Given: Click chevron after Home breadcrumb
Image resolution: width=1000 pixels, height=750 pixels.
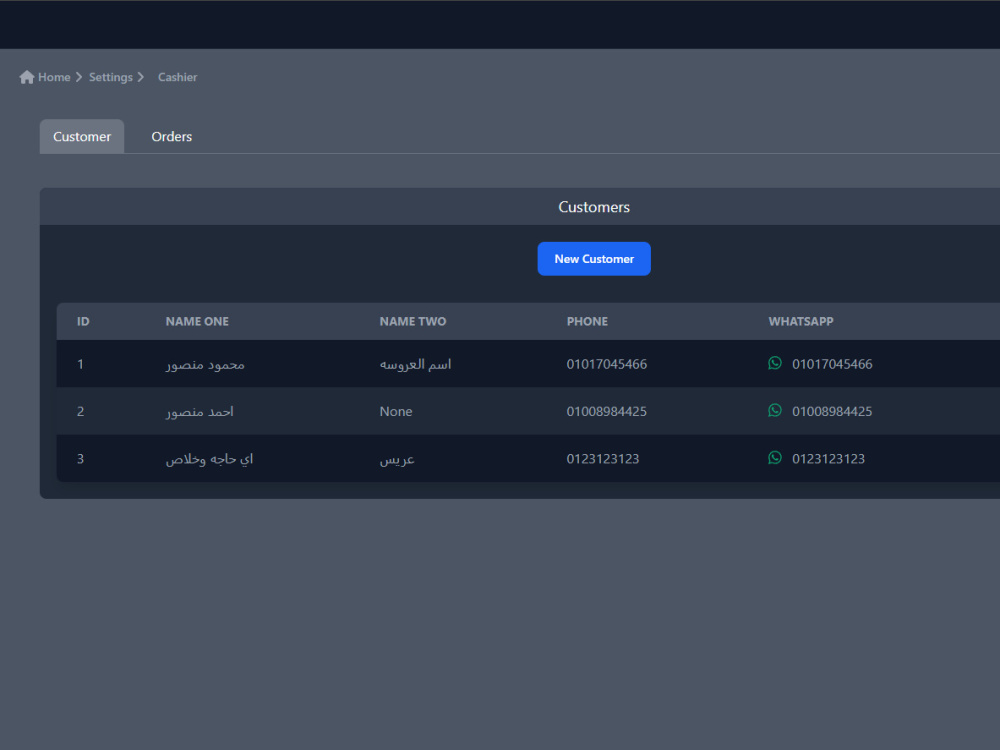Looking at the screenshot, I should click(x=79, y=77).
